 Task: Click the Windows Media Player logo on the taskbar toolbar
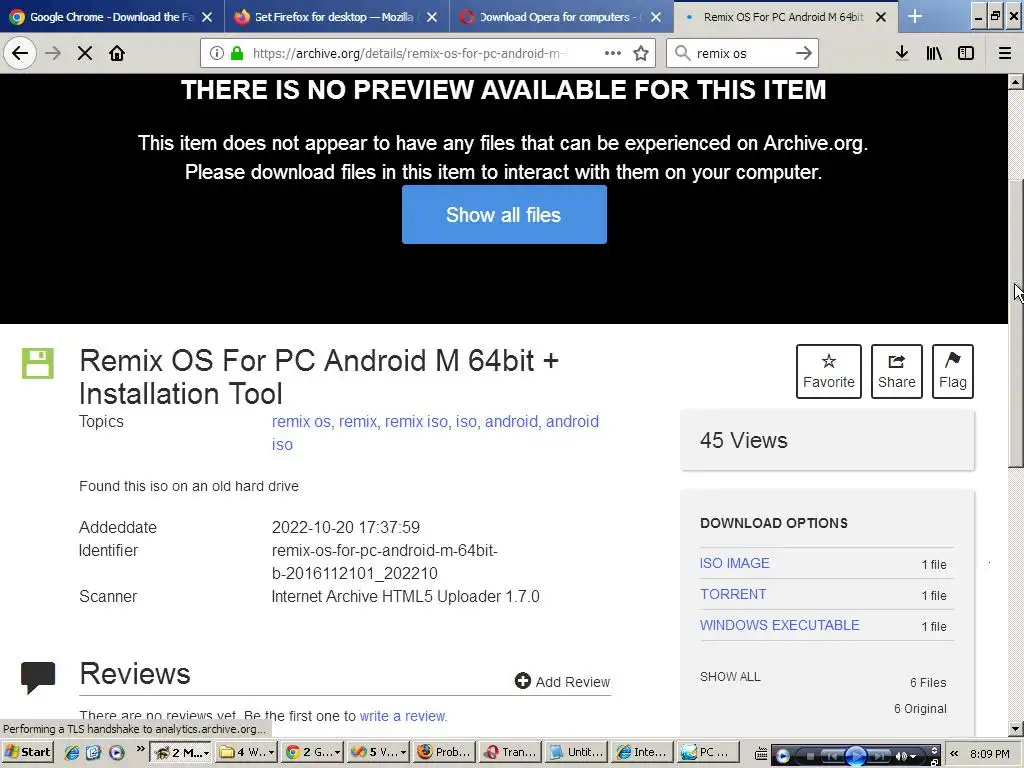(782, 756)
